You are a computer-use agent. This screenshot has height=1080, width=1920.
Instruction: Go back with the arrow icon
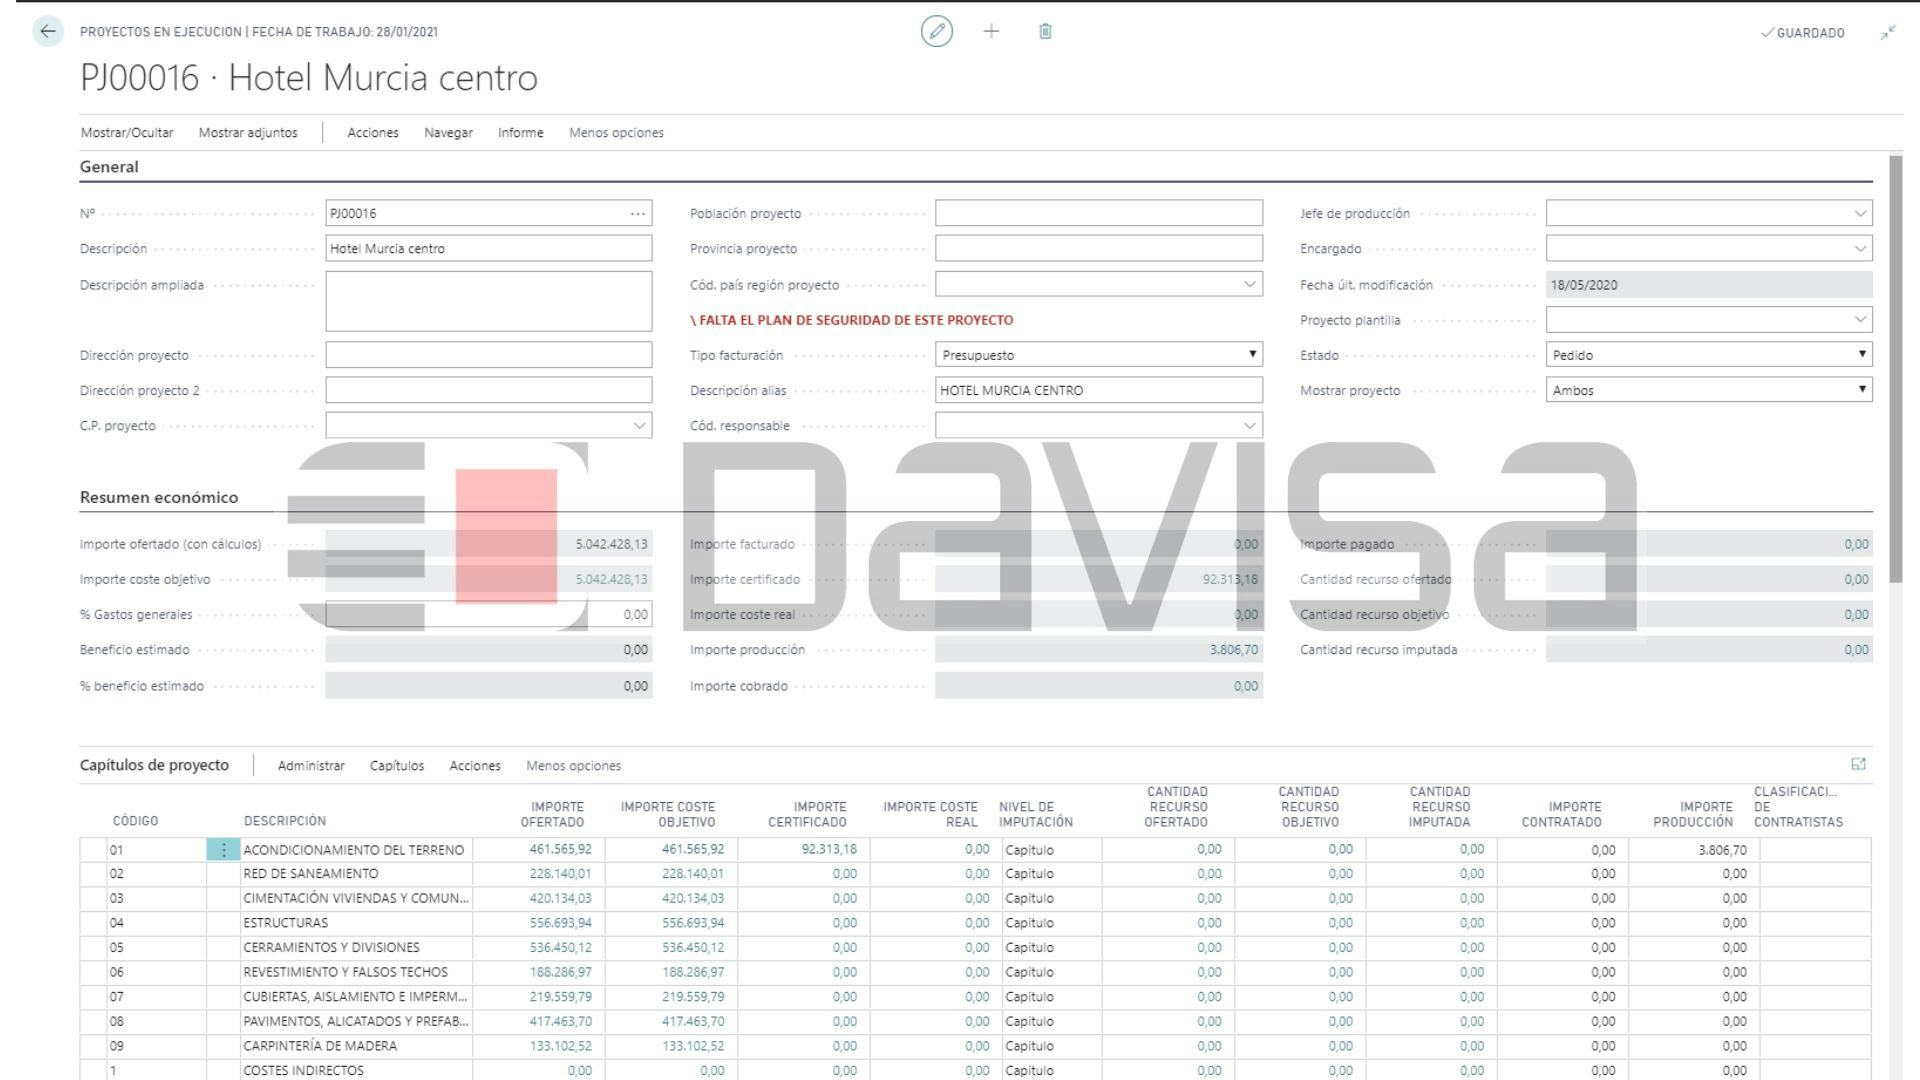47,31
